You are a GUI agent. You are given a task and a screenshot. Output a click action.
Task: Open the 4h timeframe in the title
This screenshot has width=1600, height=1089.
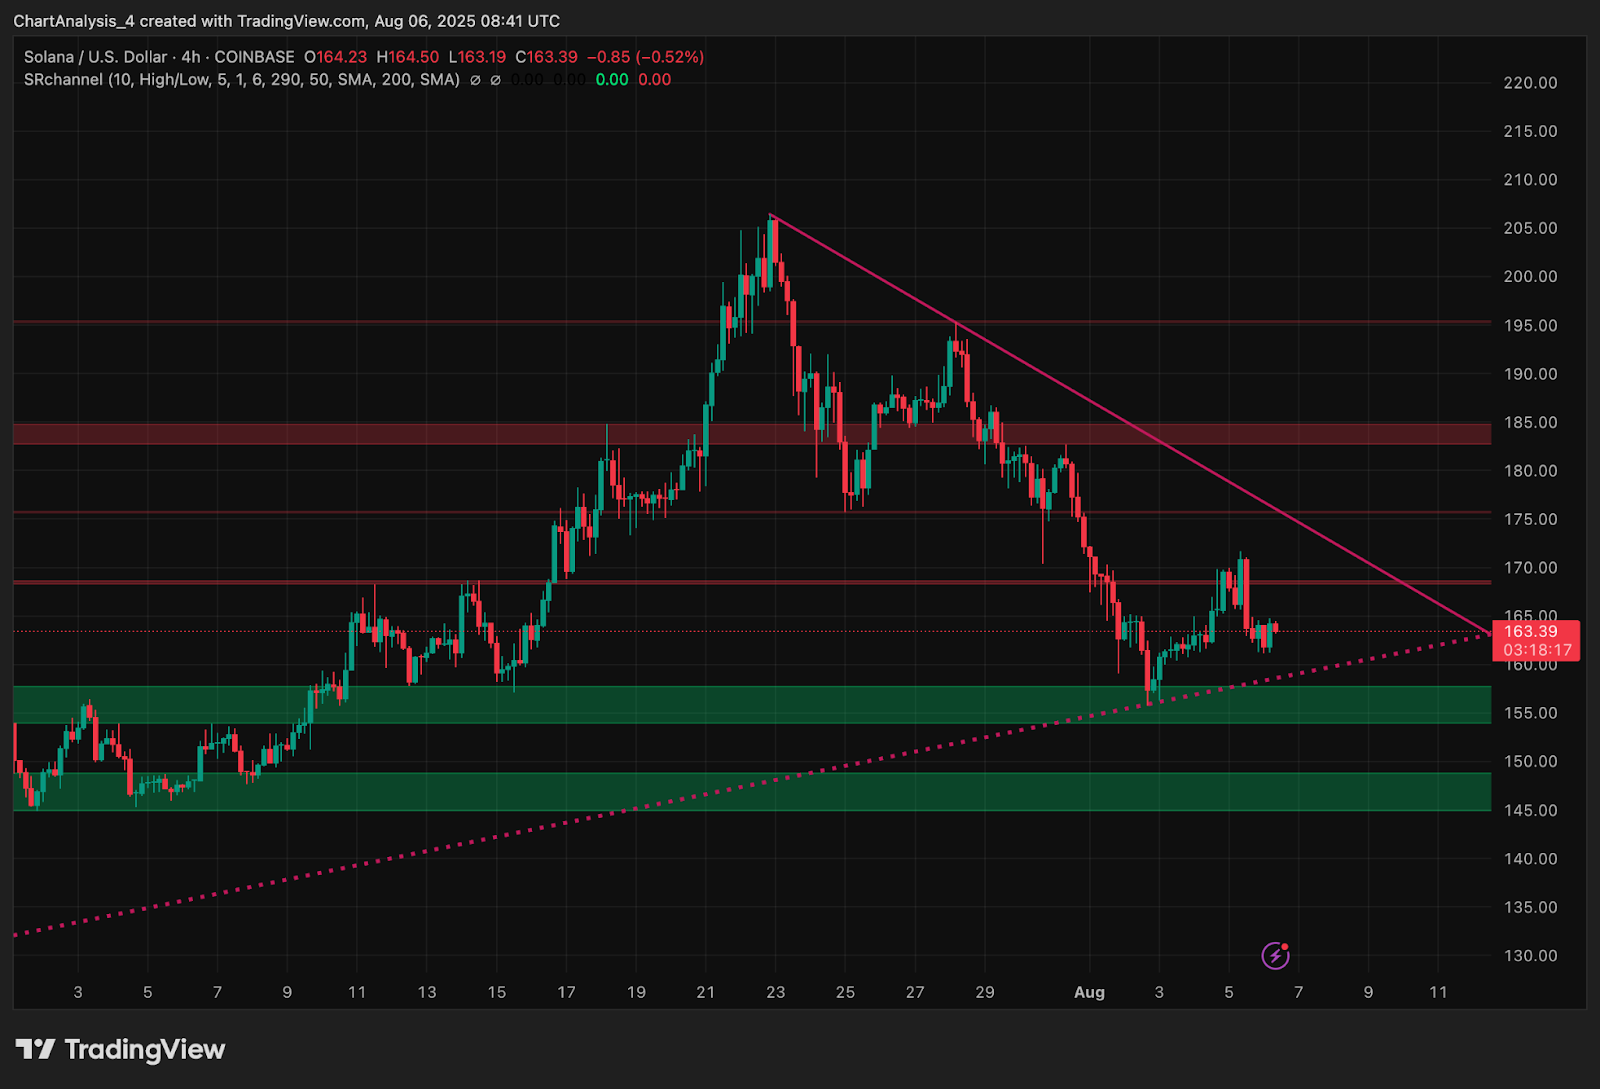click(190, 57)
